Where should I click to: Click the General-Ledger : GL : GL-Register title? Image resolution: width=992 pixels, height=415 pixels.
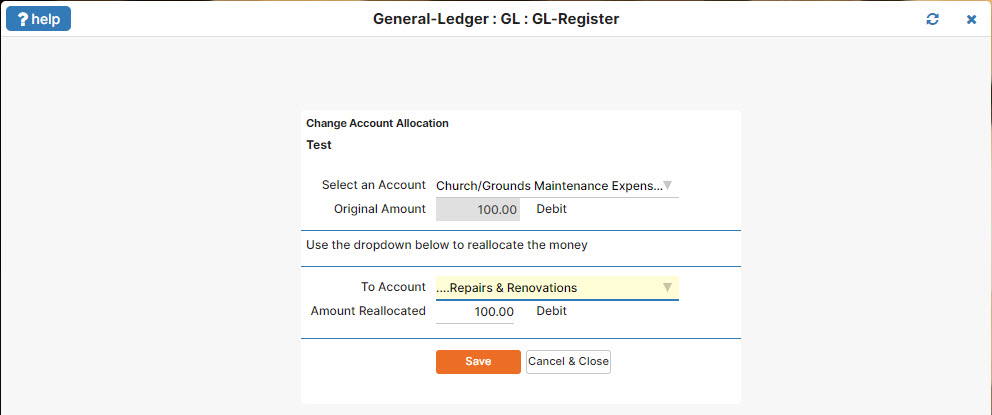click(496, 19)
